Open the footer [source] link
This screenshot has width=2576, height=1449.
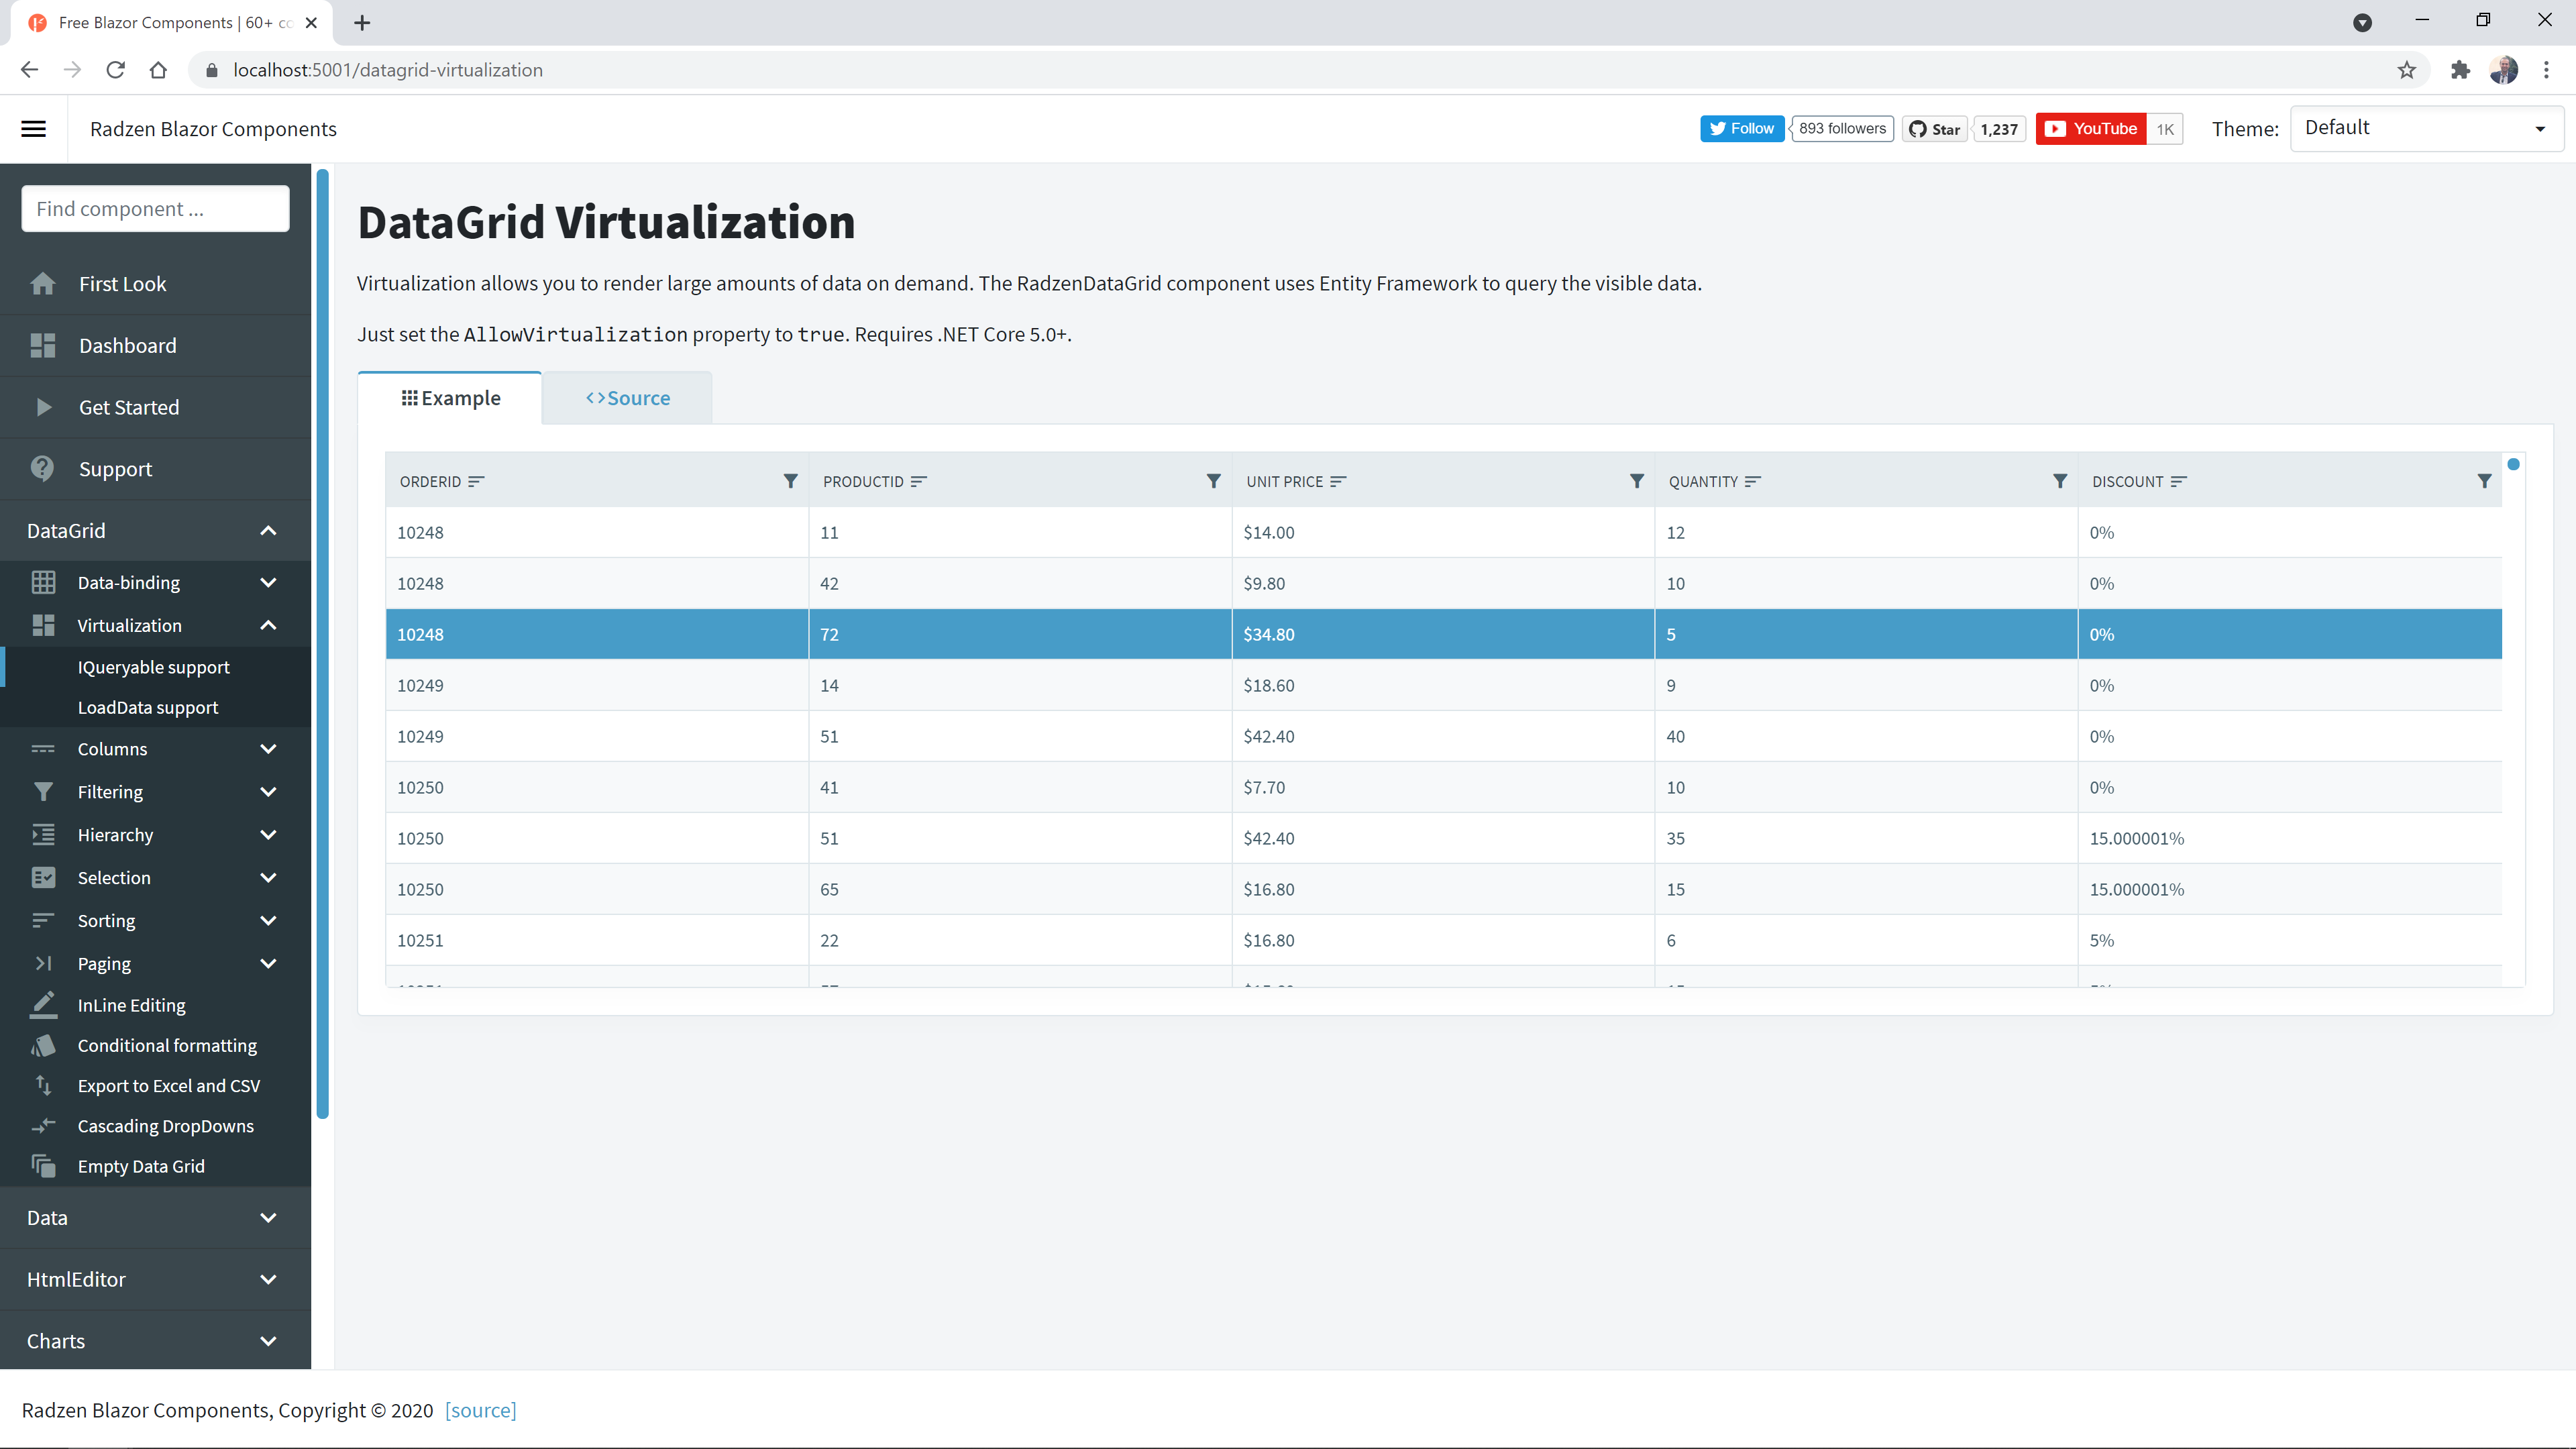coord(480,1410)
